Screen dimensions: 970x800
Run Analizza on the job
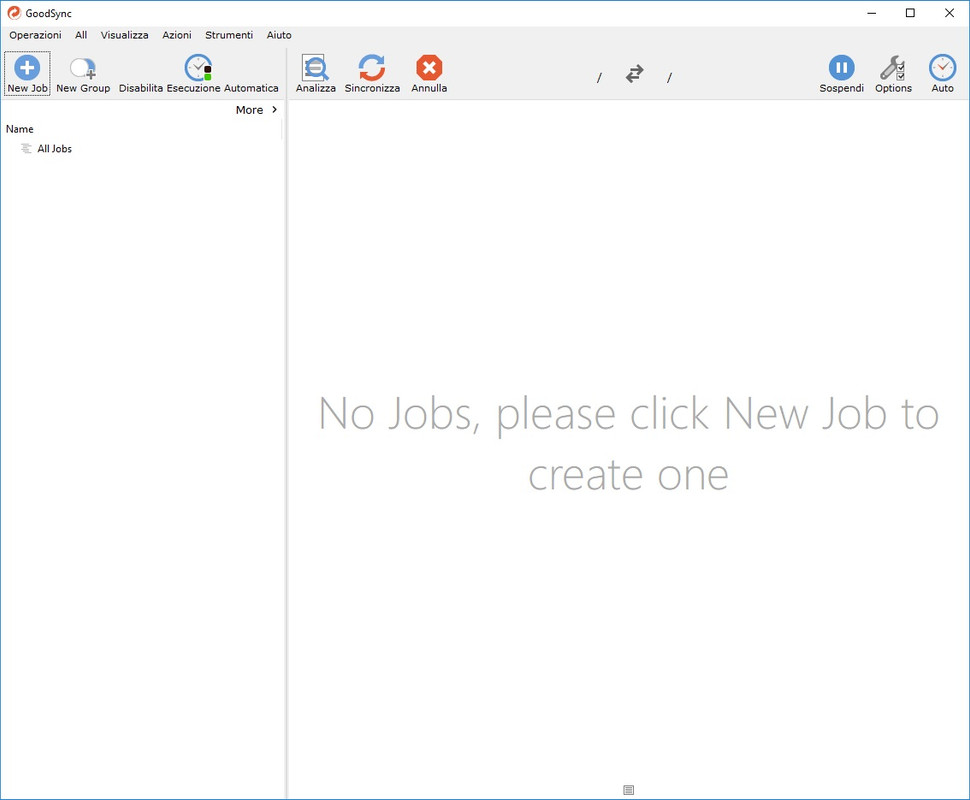[315, 74]
